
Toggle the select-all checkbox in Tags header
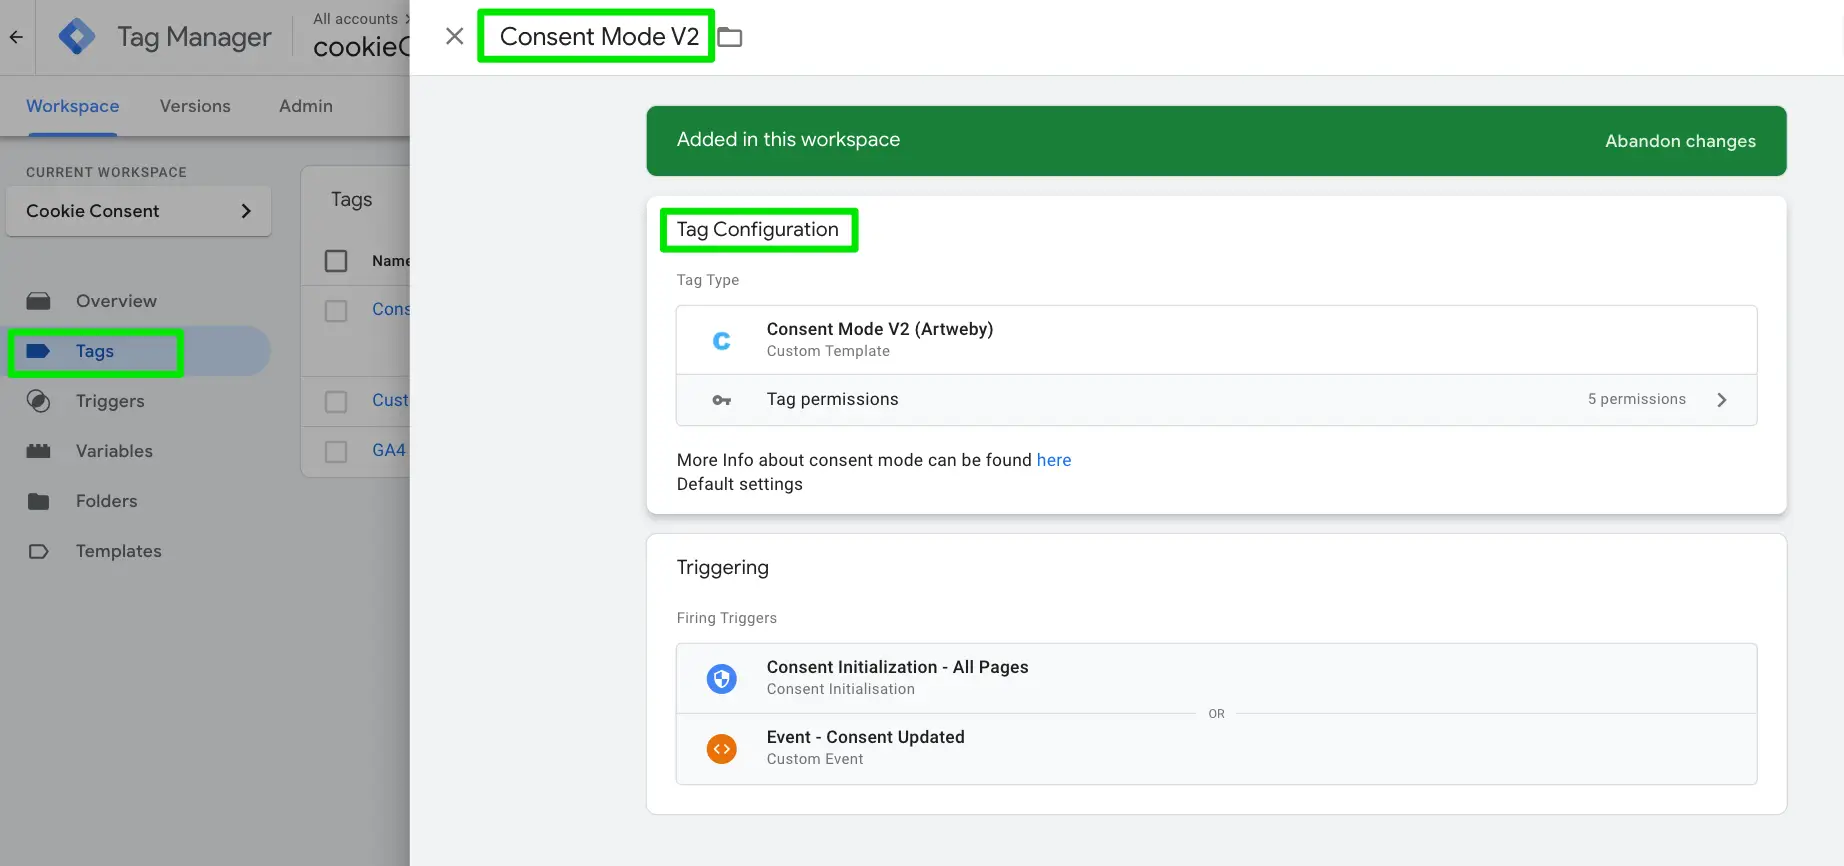[x=336, y=261]
